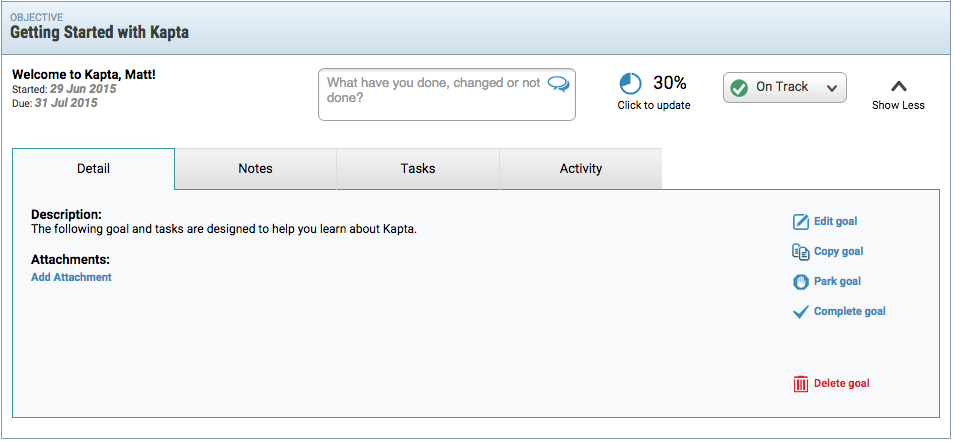
Task: Click the goal description sentence text
Action: pyautogui.click(x=224, y=230)
